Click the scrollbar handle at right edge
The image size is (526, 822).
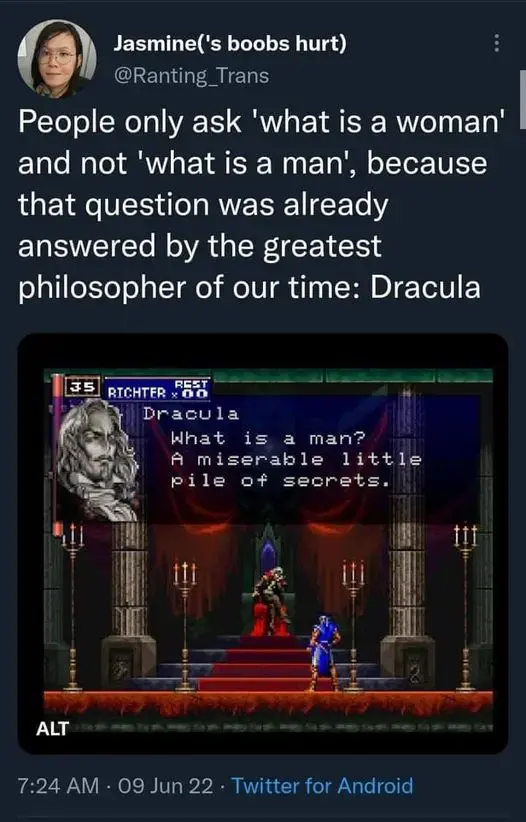[522, 99]
